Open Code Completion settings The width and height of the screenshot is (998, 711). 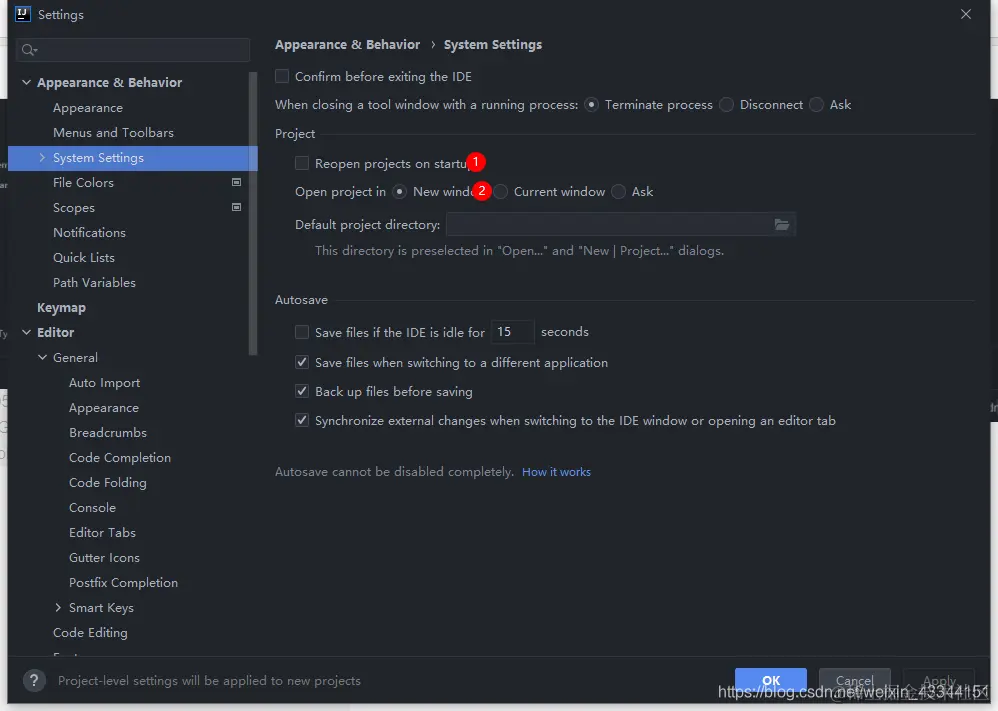[120, 458]
